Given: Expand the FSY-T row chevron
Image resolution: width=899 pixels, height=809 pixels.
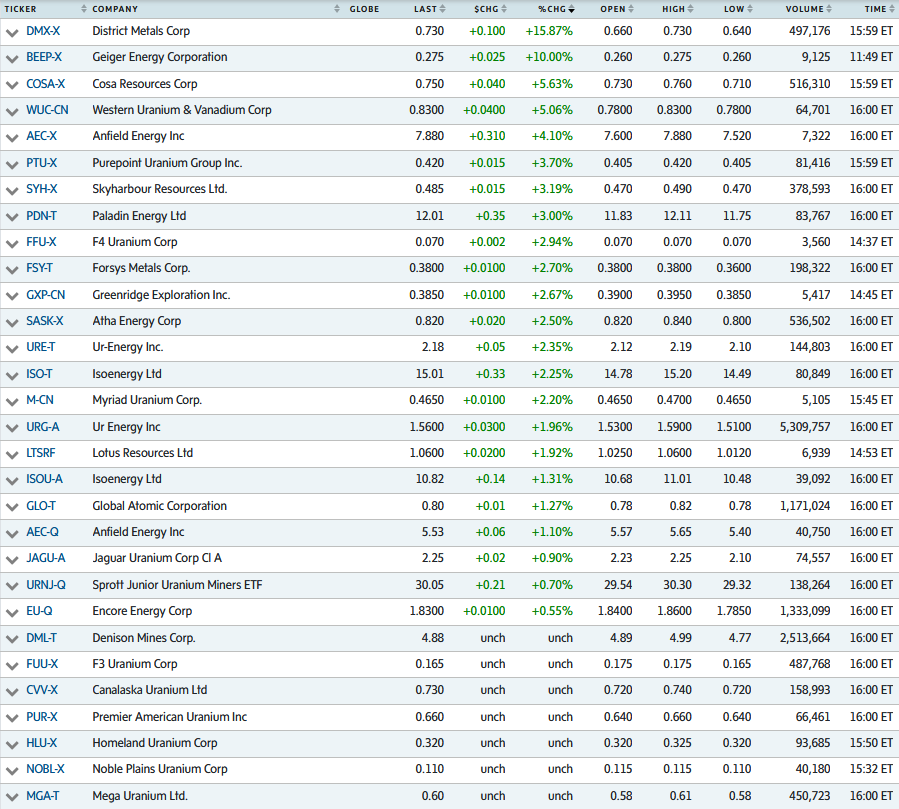Looking at the screenshot, I should (x=11, y=269).
